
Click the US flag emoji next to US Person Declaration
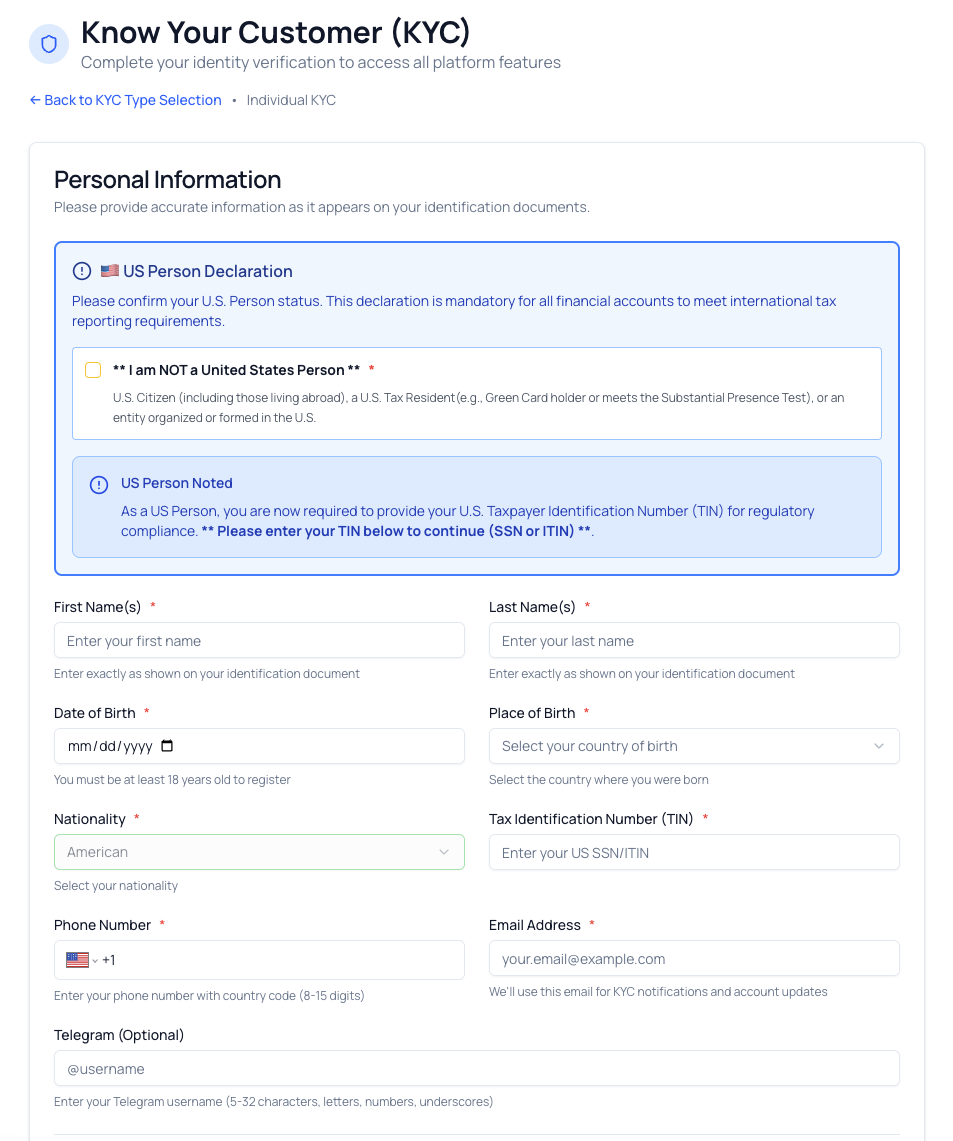click(x=109, y=270)
